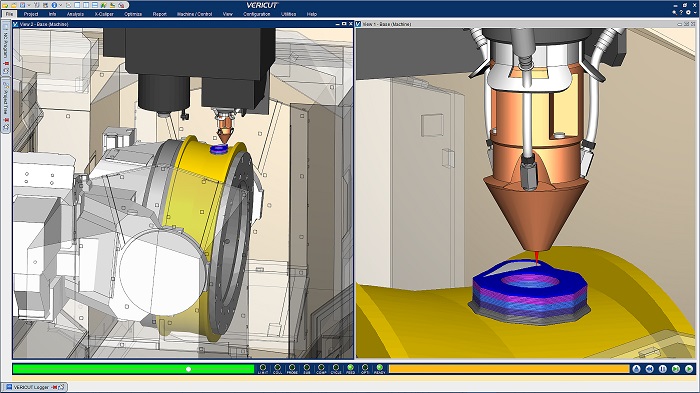The width and height of the screenshot is (700, 393).
Task: Toggle the COLL collision indicator
Action: (277, 369)
